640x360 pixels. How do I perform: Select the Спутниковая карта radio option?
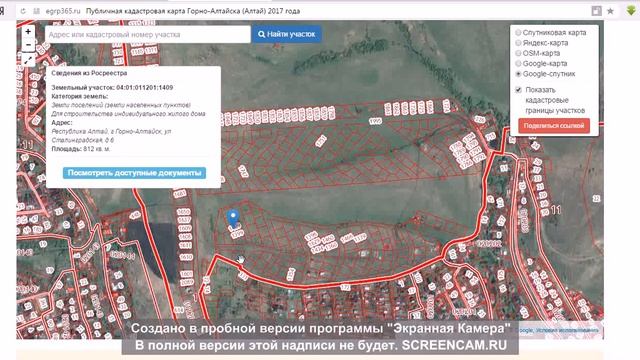coord(518,32)
